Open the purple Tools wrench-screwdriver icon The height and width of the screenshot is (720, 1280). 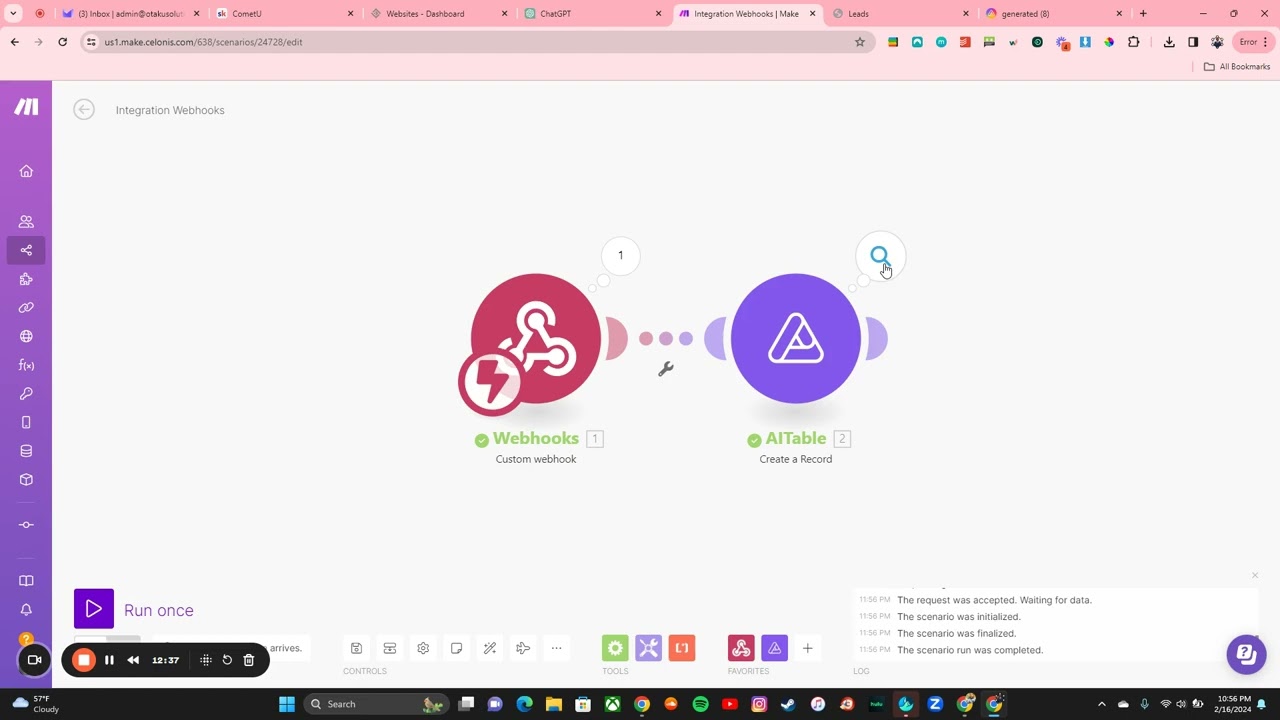point(649,648)
